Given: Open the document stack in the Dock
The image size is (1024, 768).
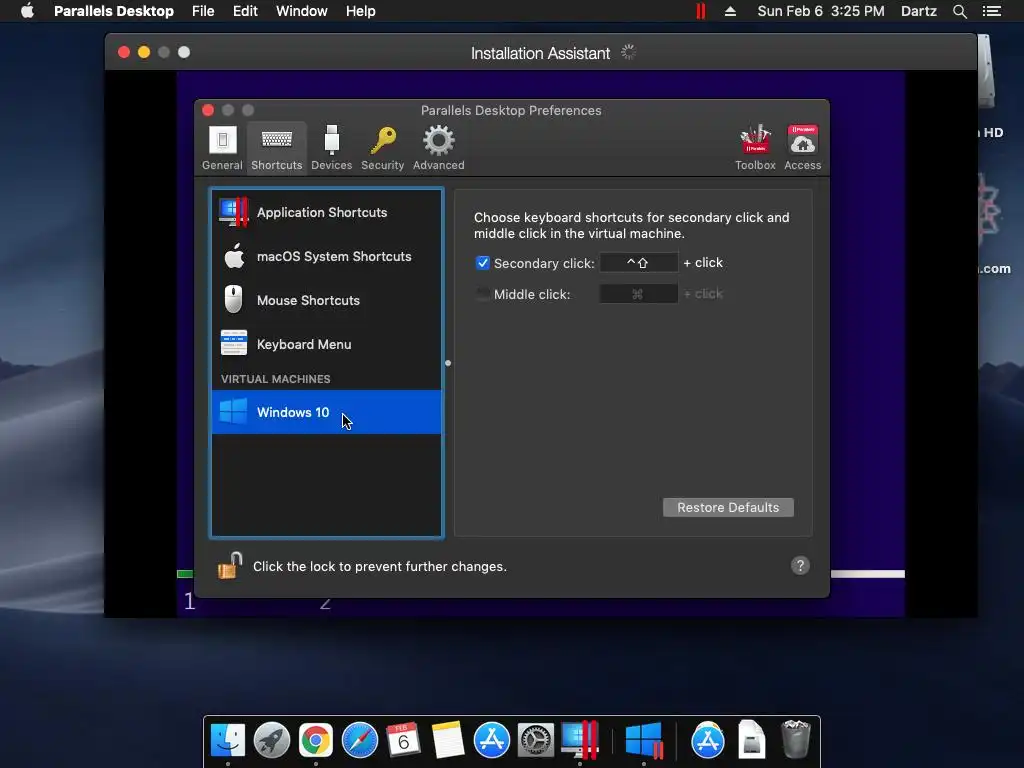Looking at the screenshot, I should point(752,740).
